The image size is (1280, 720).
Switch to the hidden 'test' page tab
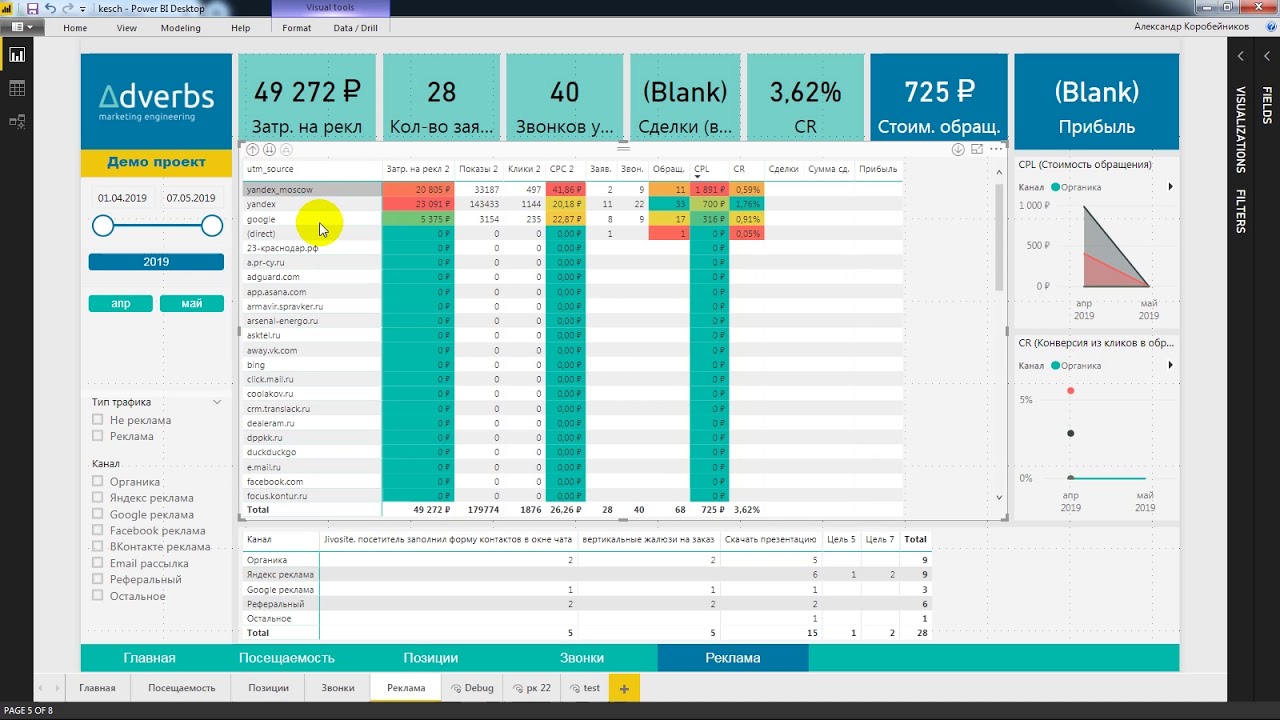click(x=585, y=688)
